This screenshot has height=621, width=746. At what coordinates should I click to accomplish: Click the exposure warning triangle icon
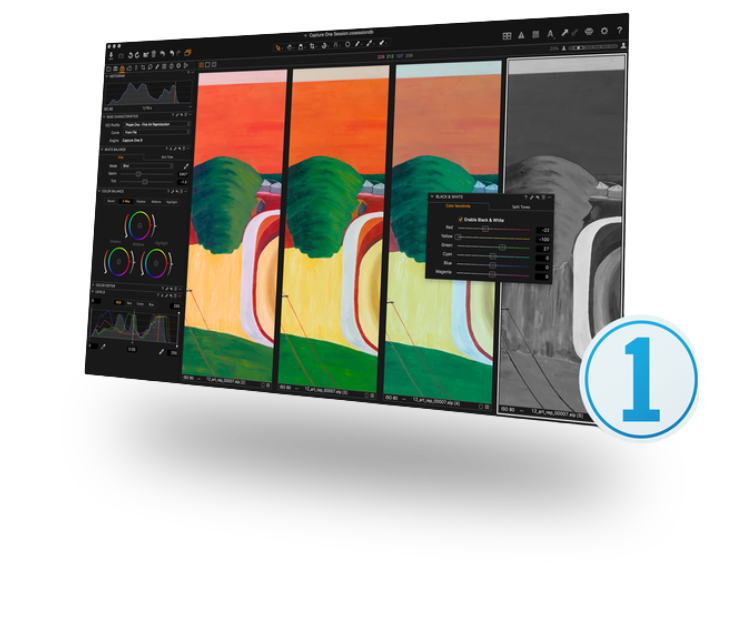522,35
